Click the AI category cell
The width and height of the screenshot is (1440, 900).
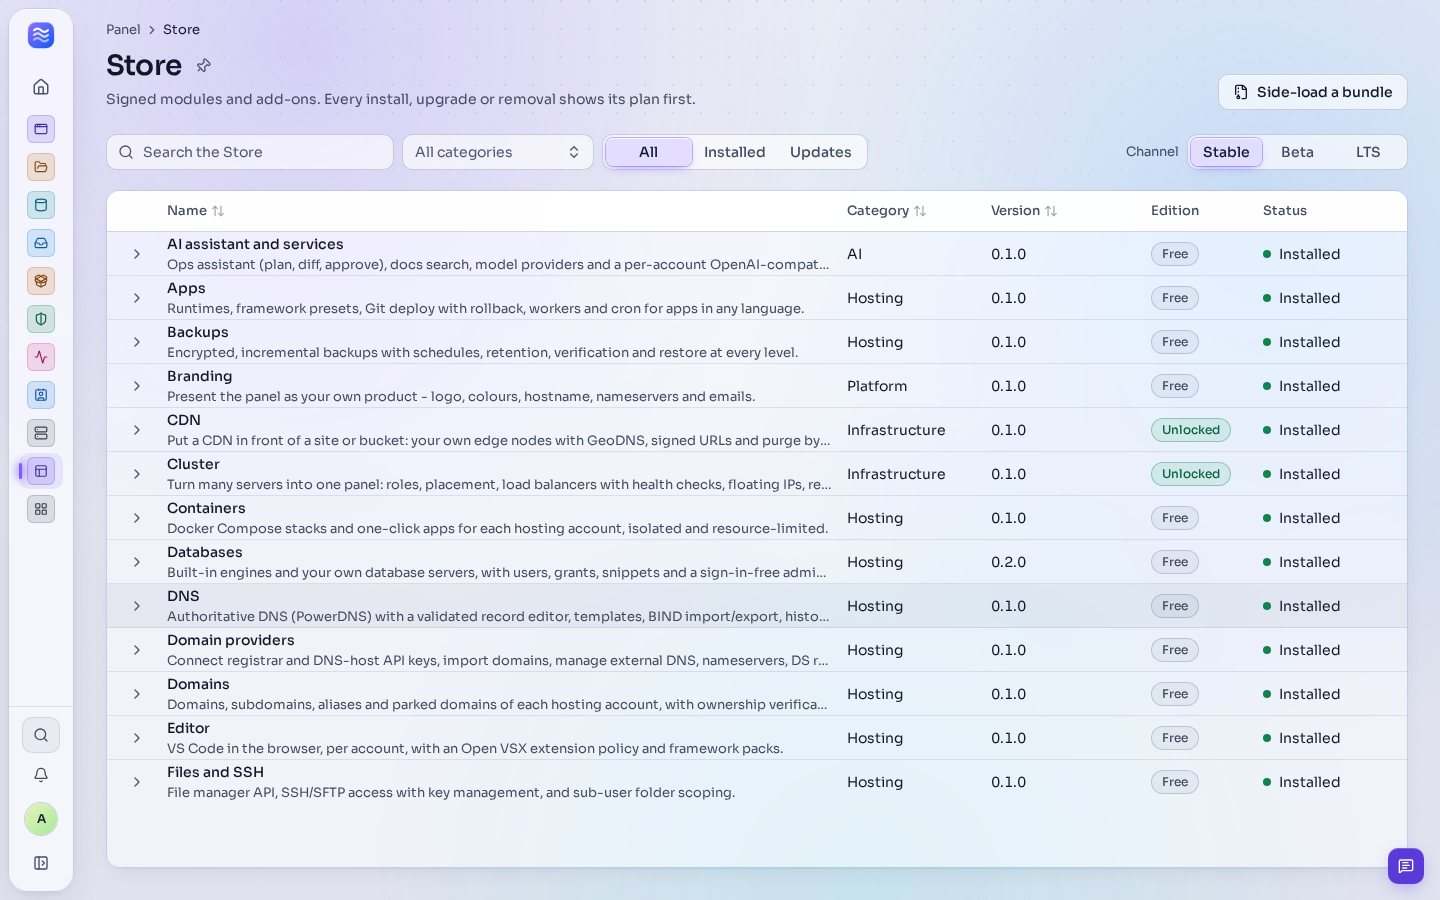(854, 254)
